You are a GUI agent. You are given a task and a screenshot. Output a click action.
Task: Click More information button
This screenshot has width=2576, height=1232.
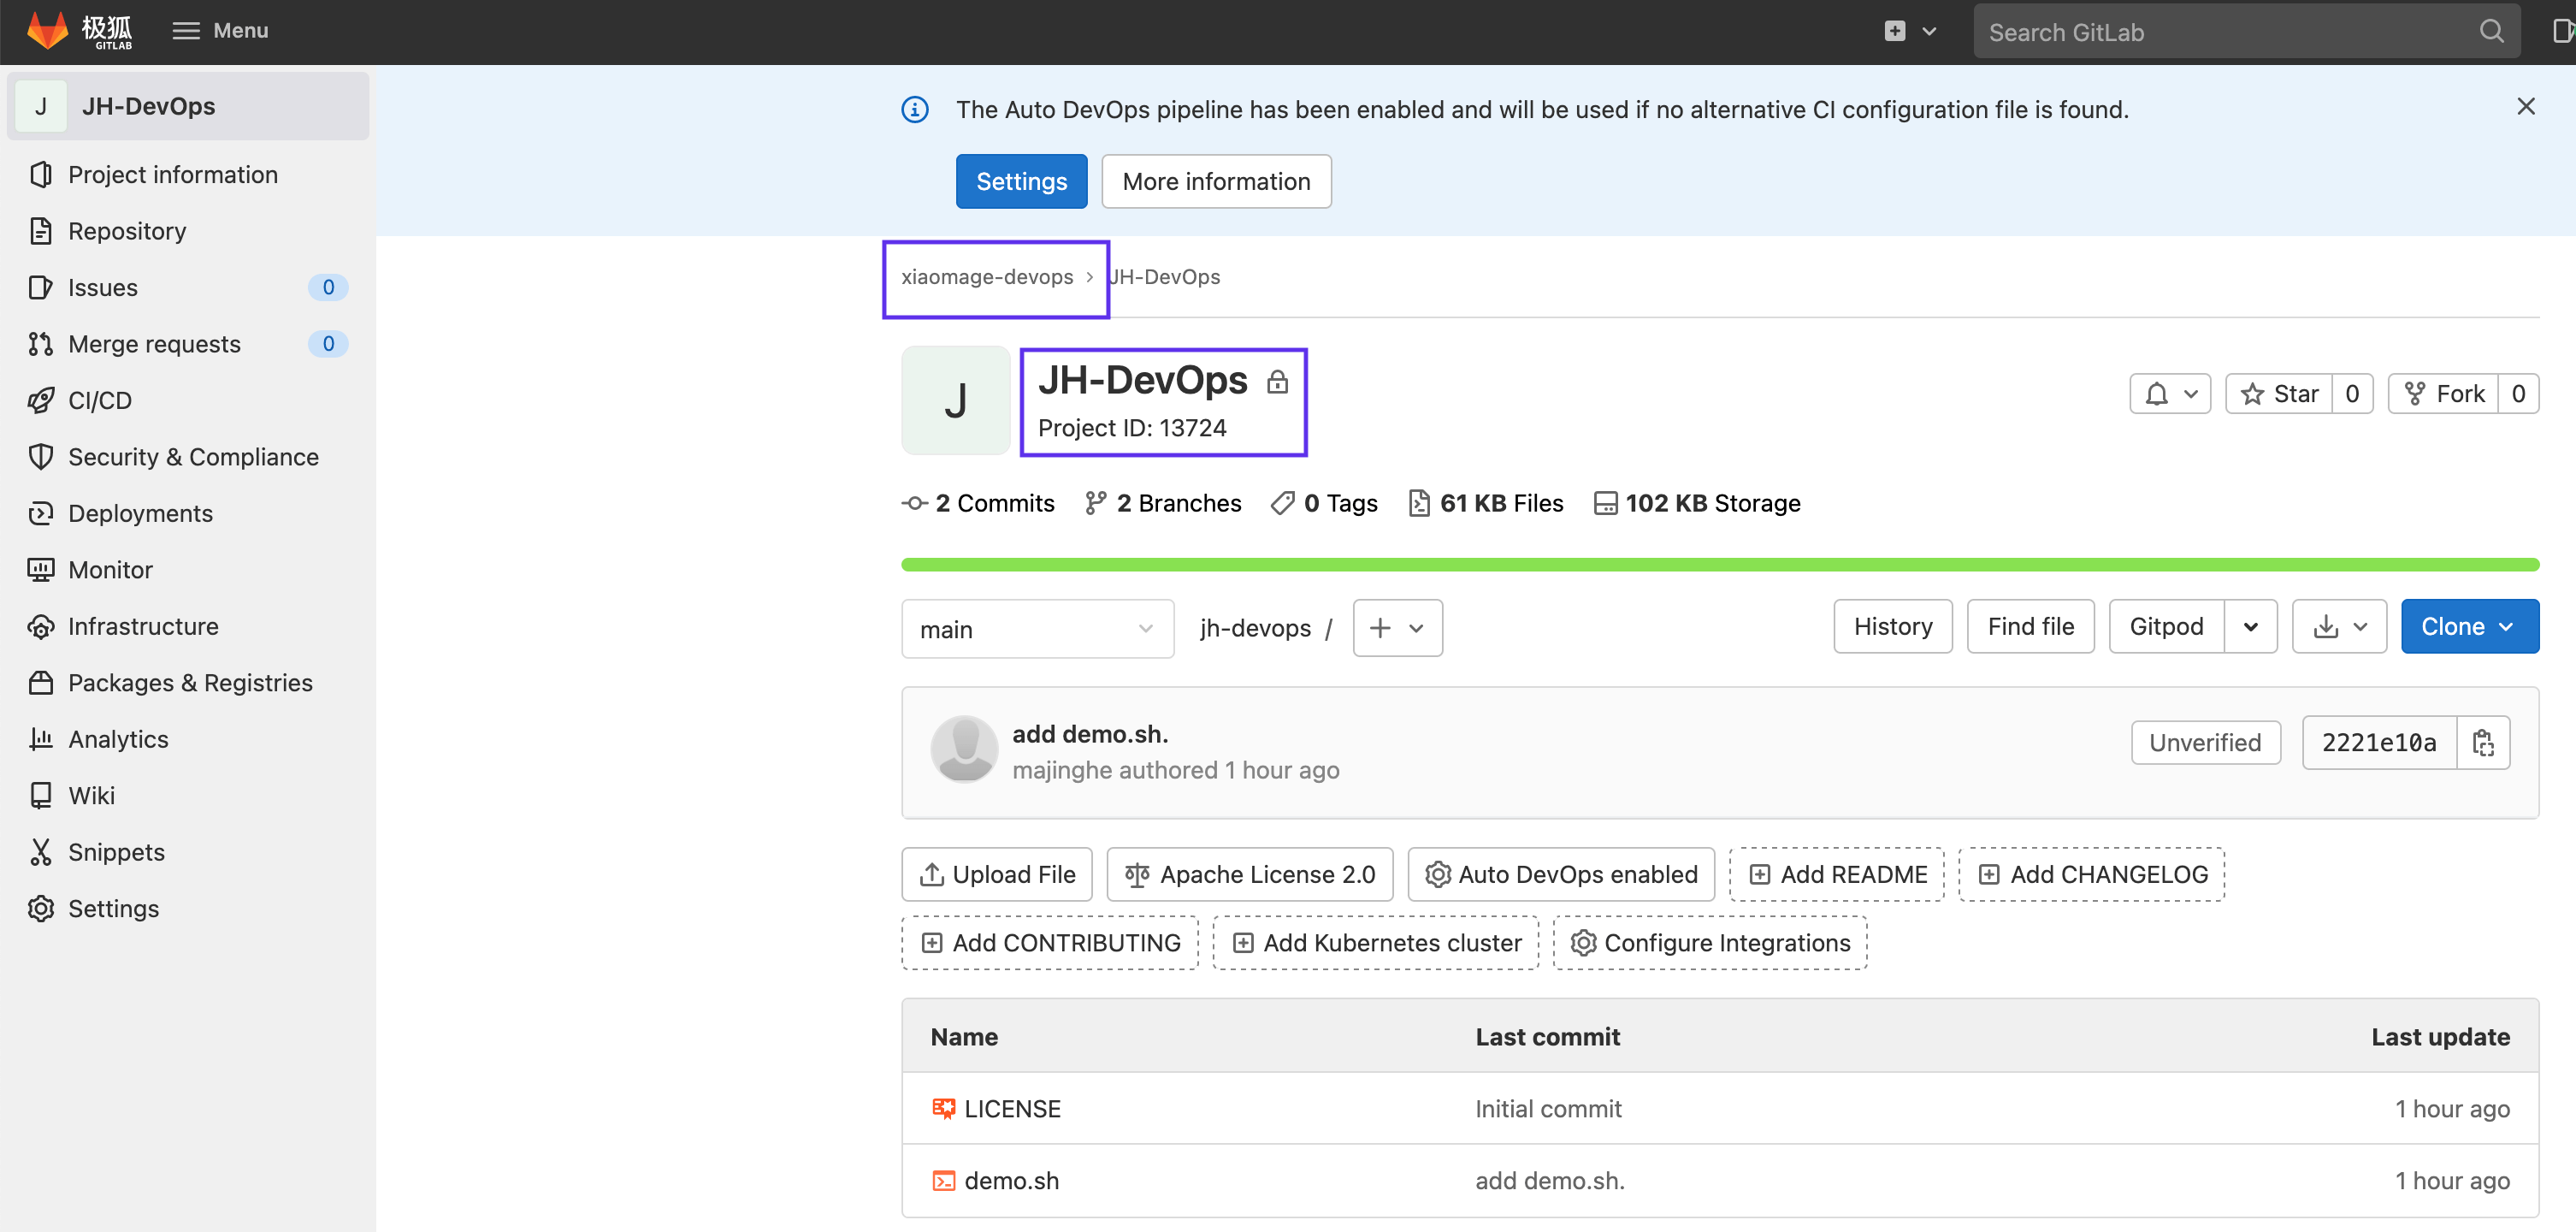tap(1216, 181)
